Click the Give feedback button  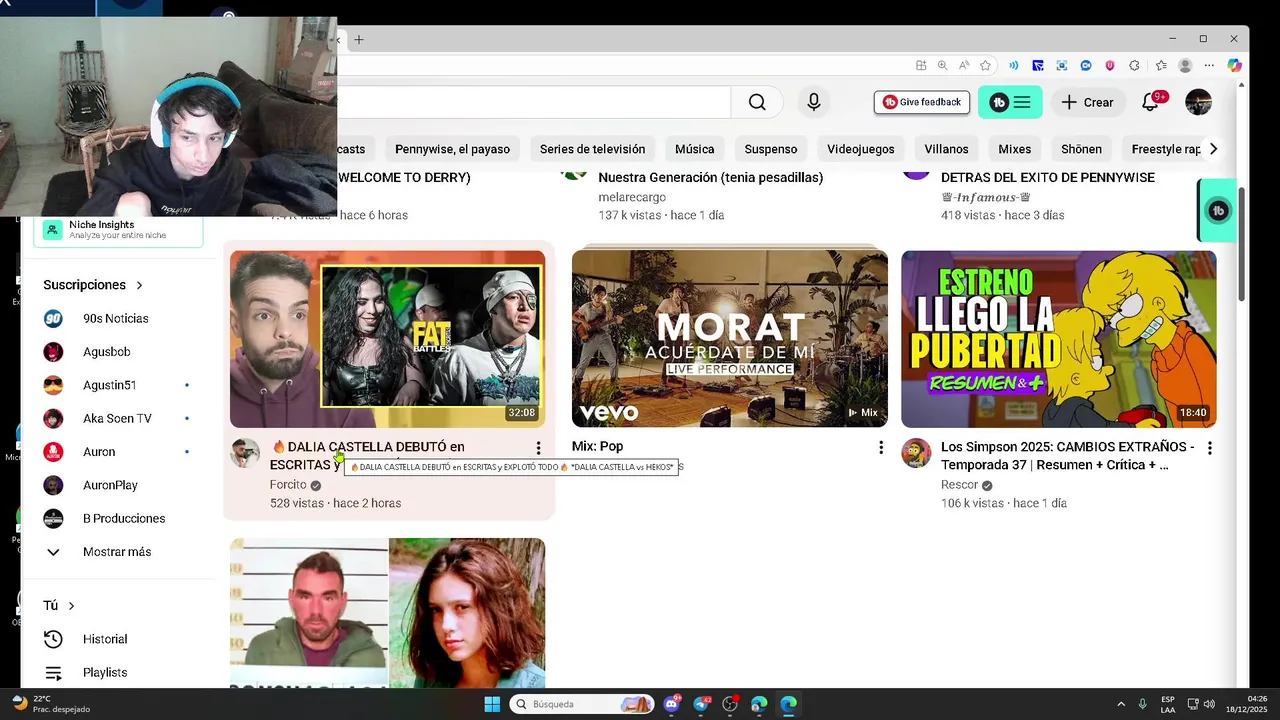click(x=922, y=102)
